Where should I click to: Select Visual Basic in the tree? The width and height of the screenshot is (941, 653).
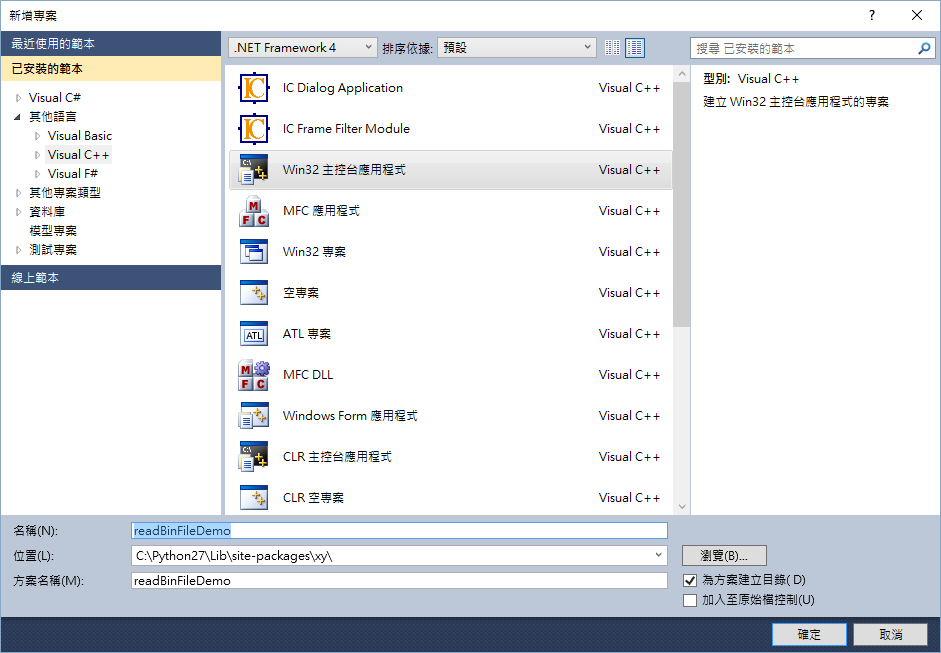coord(80,136)
